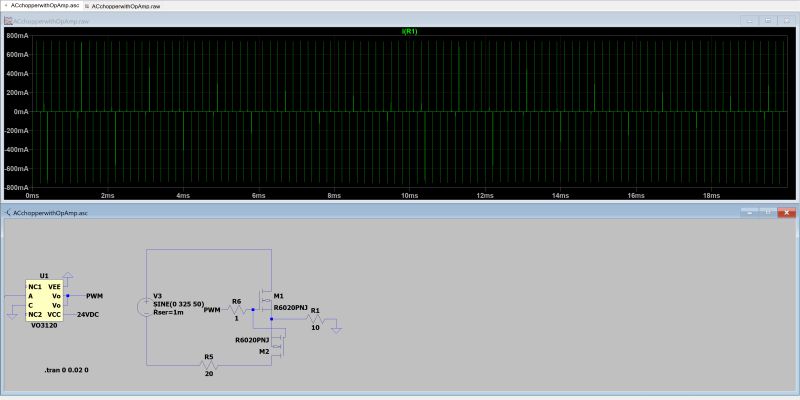Click R6's value 1
800x400 pixels.
(x=236, y=318)
